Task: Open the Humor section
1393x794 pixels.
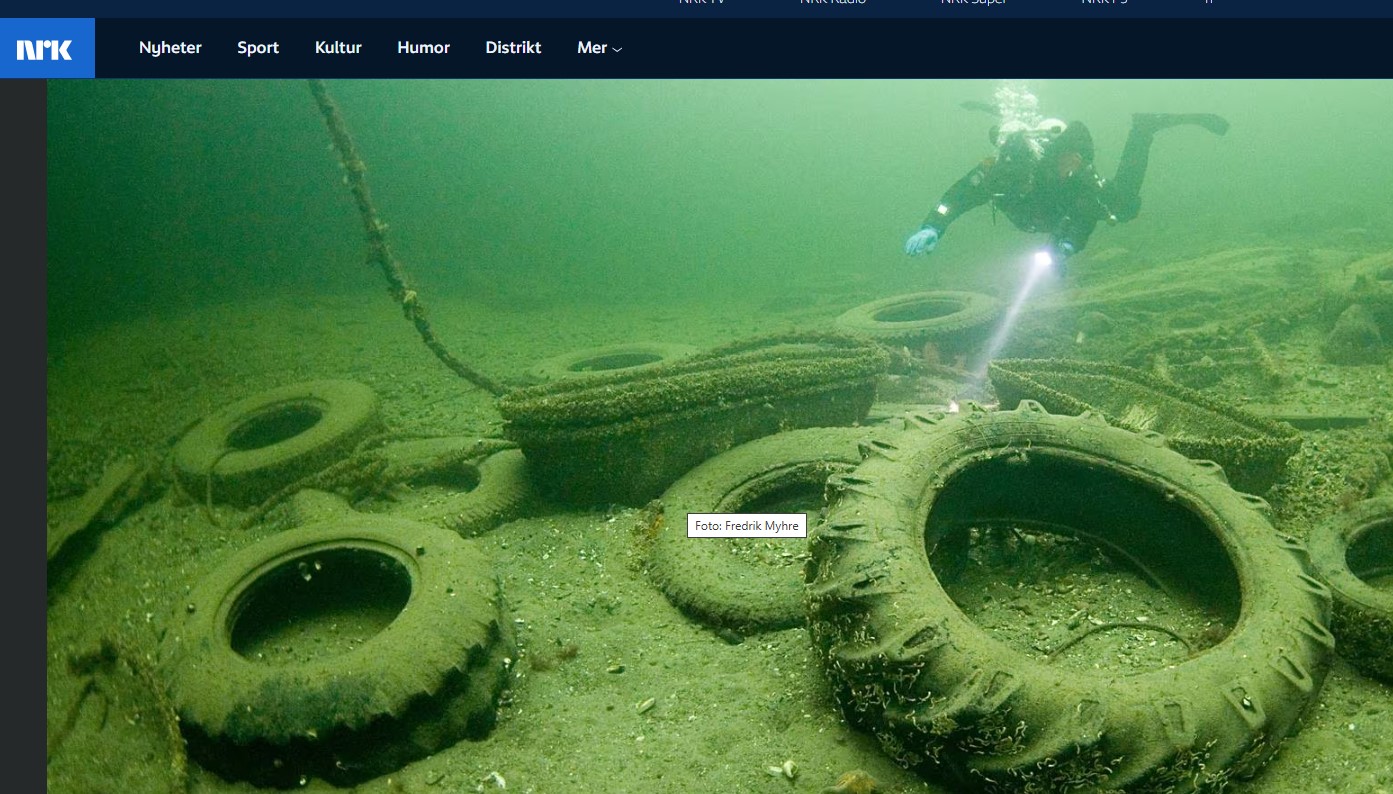Action: pos(423,48)
